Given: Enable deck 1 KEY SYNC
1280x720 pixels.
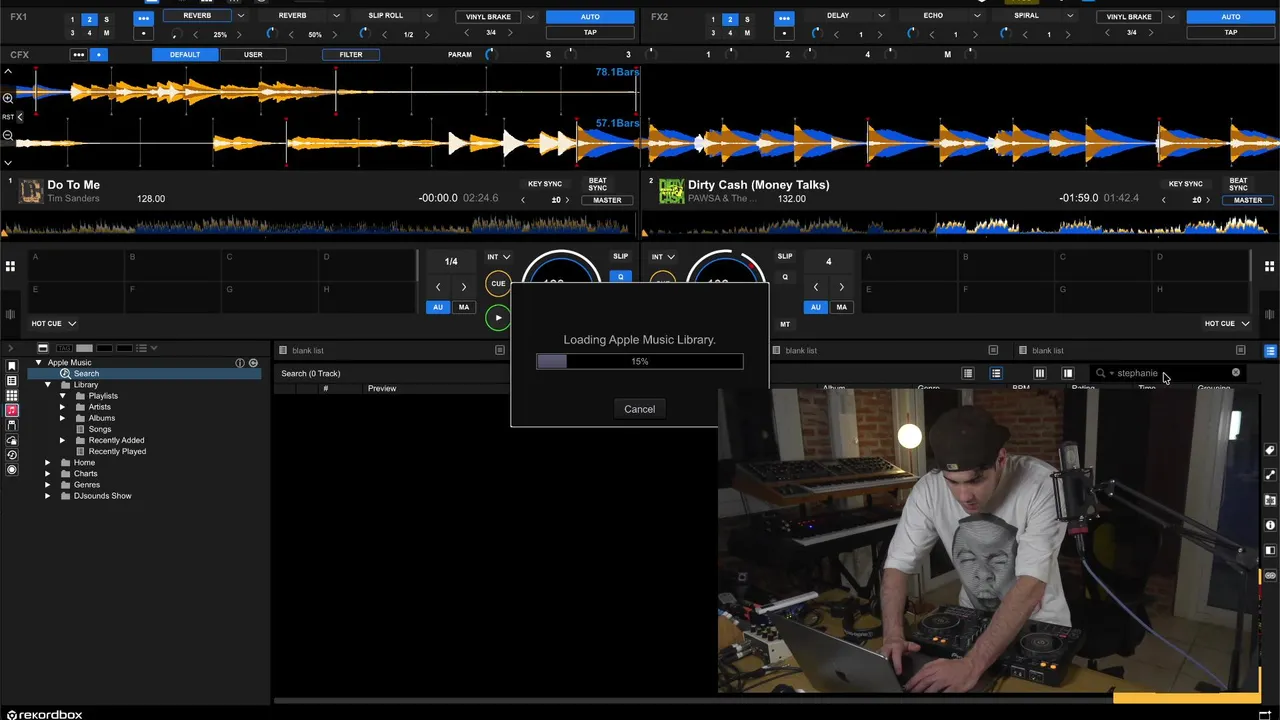Looking at the screenshot, I should (545, 184).
